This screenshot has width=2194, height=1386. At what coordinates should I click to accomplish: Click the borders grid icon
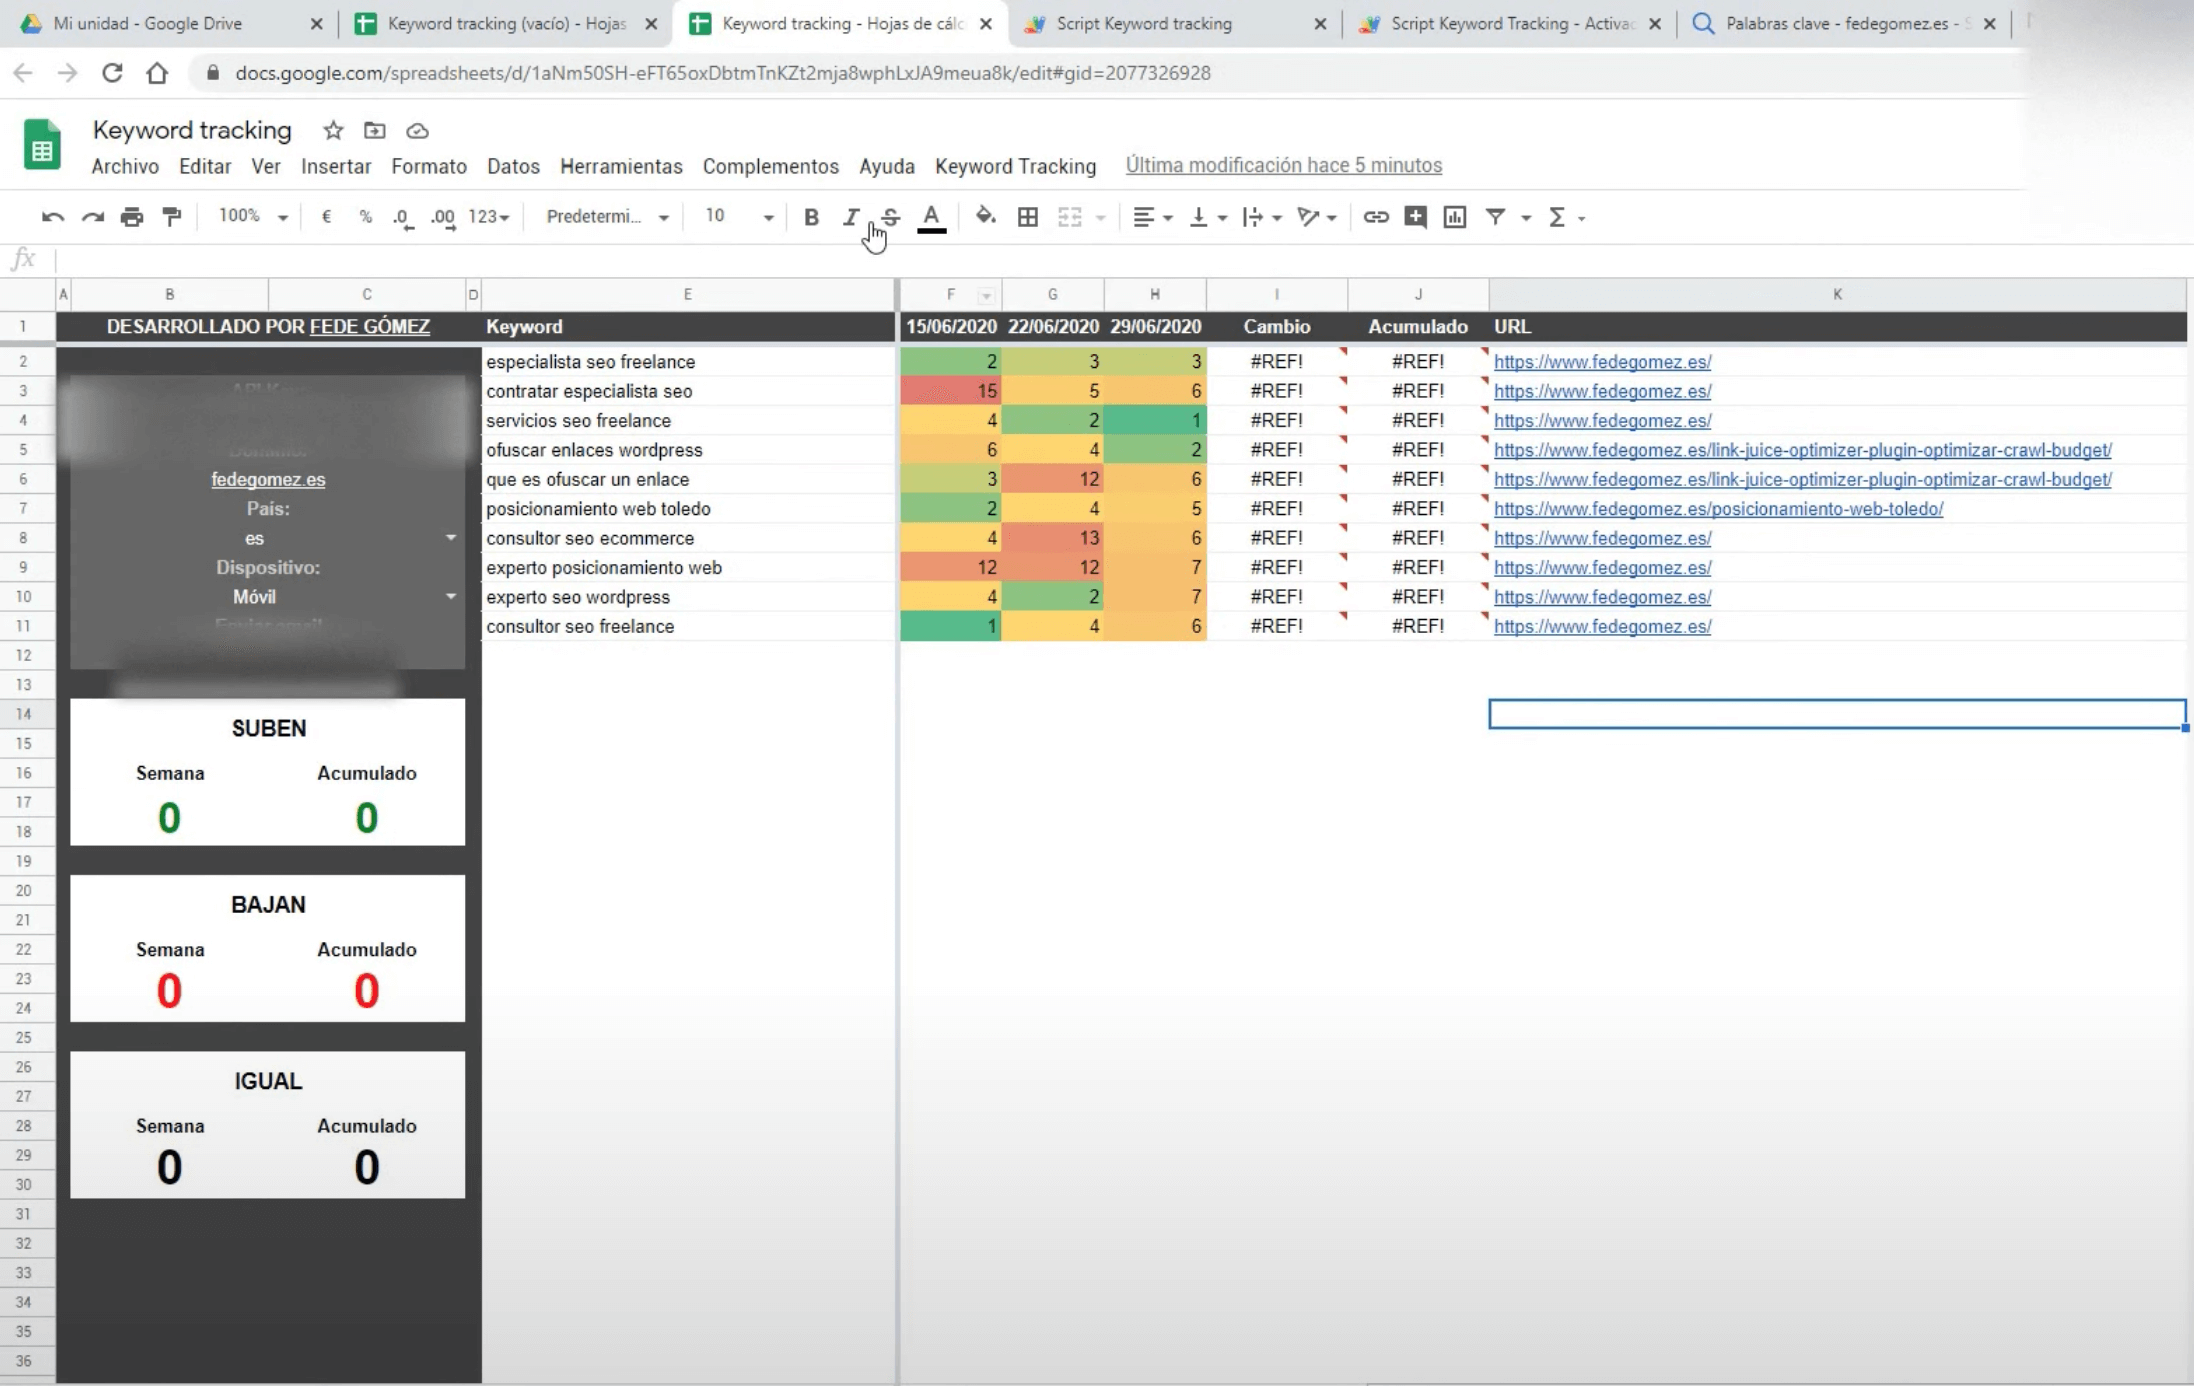tap(1027, 217)
